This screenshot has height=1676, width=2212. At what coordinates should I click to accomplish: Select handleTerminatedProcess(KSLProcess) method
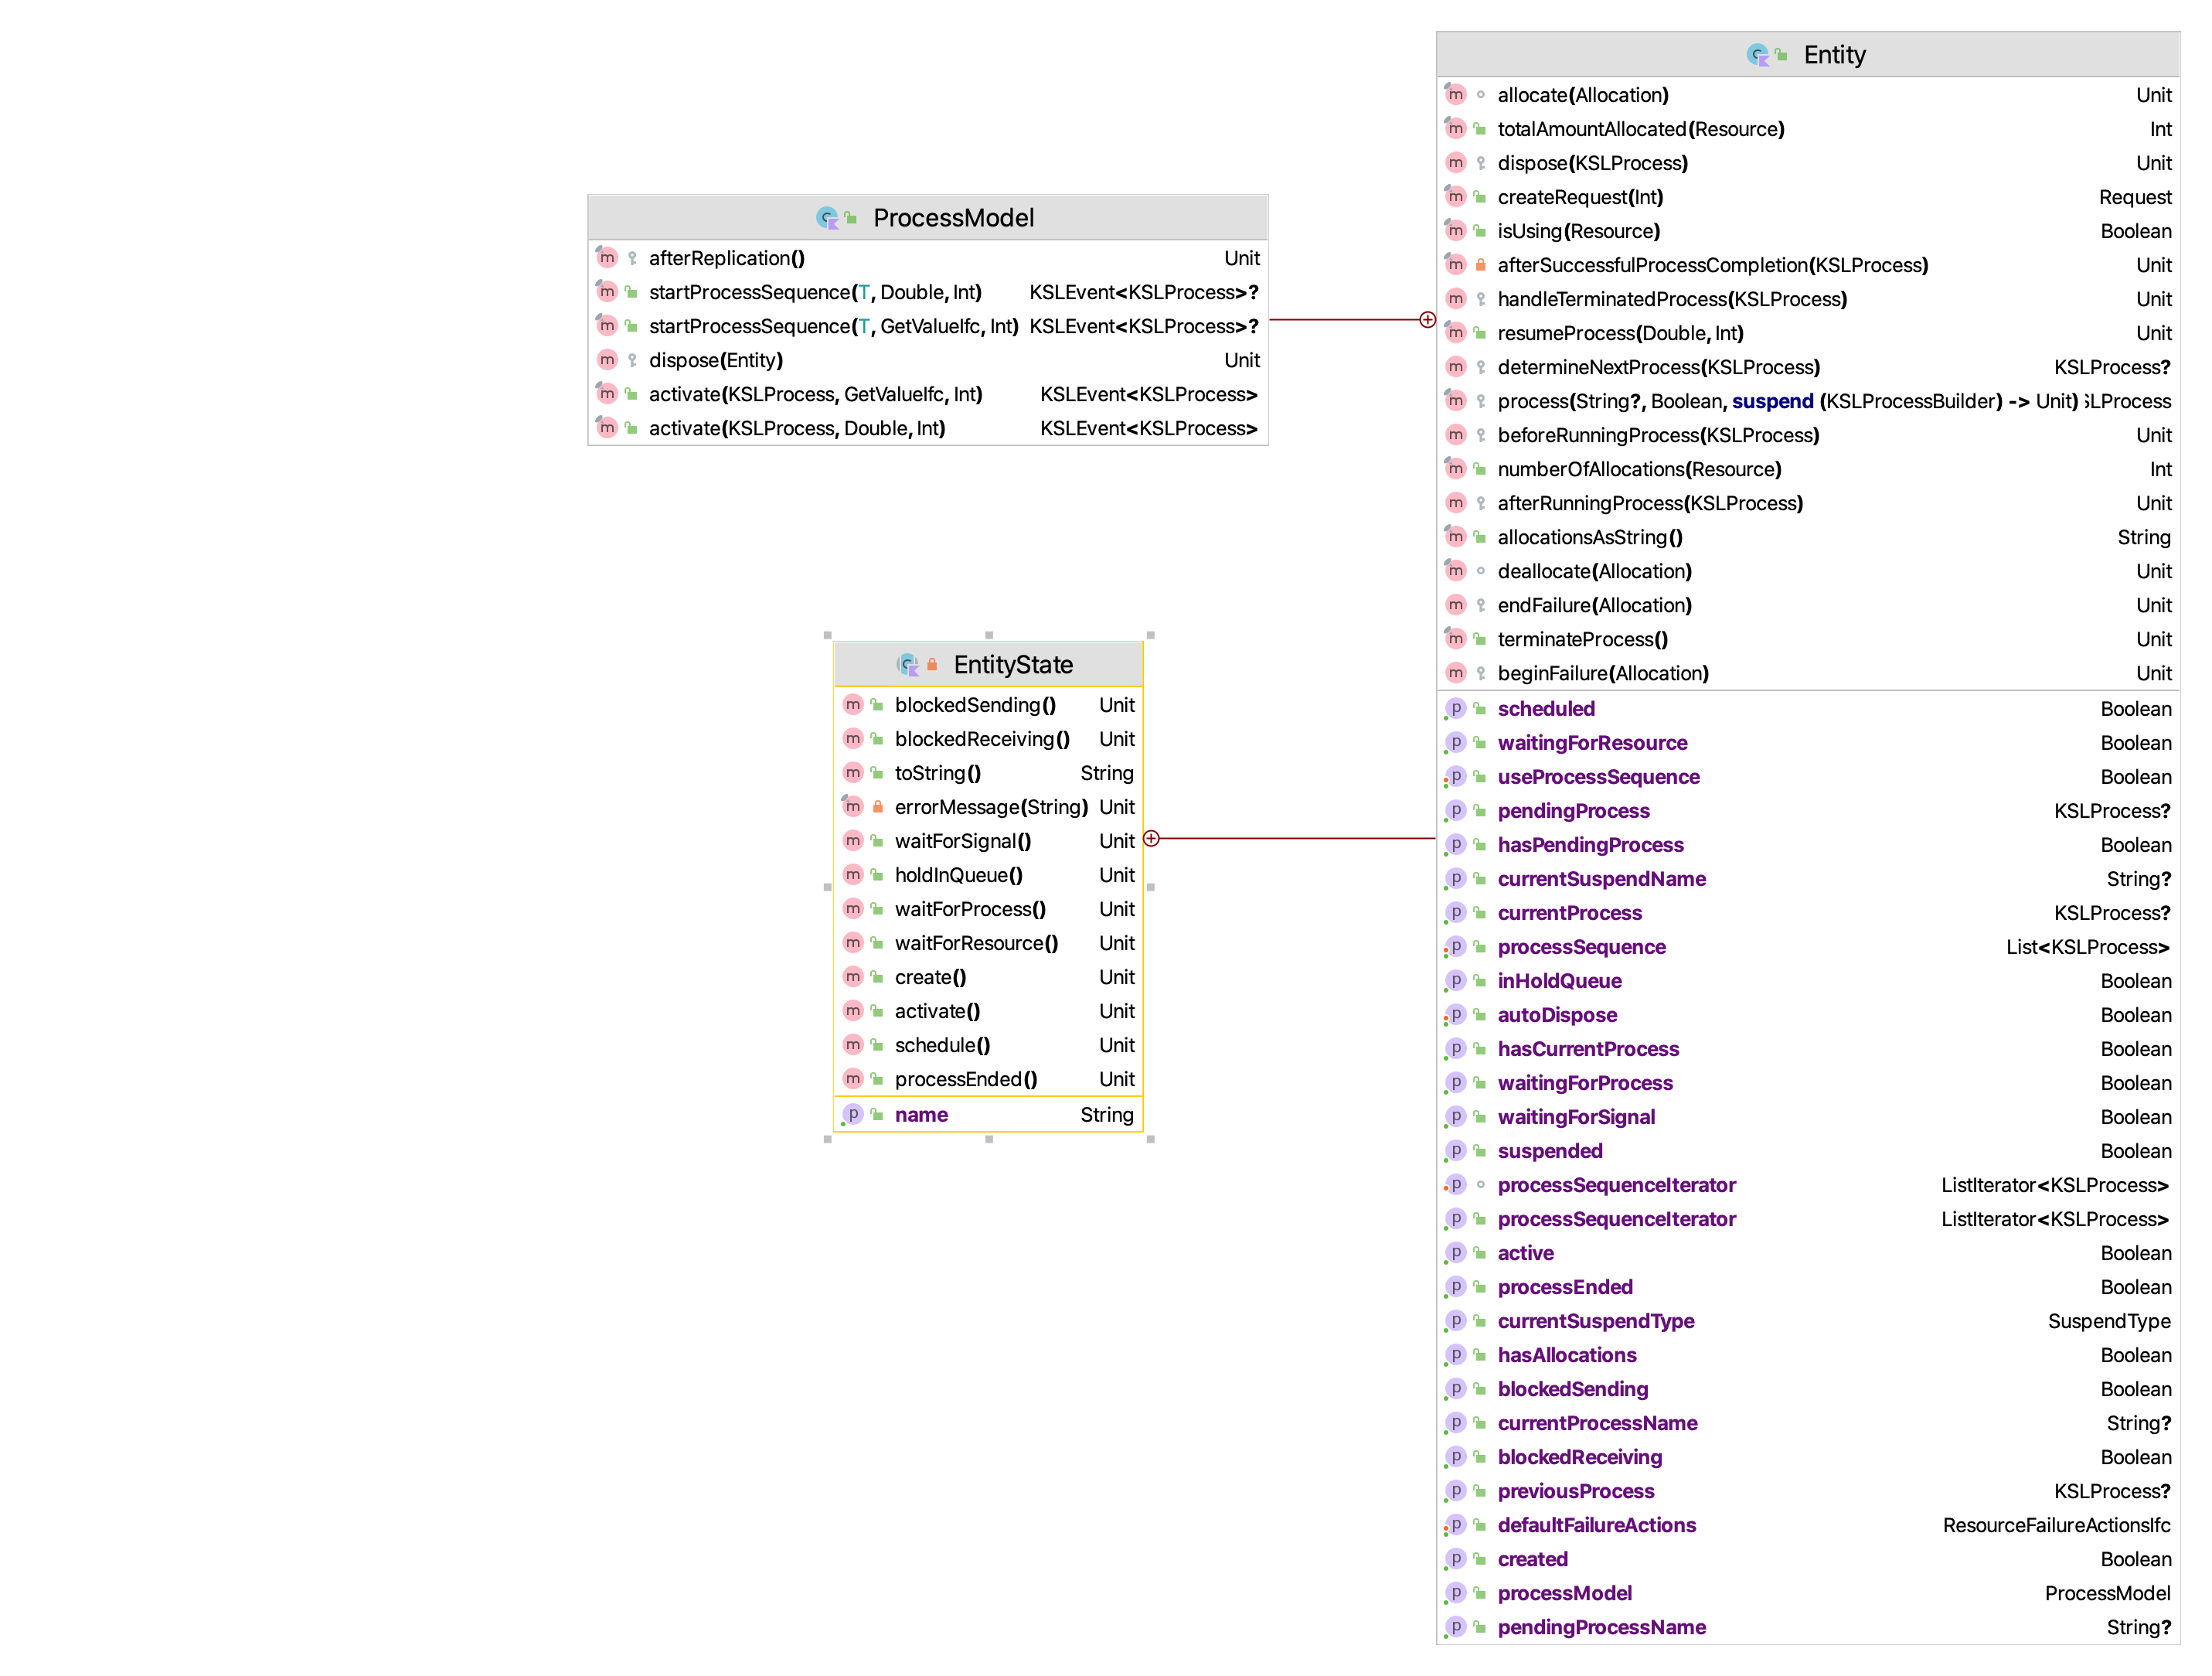[1808, 299]
